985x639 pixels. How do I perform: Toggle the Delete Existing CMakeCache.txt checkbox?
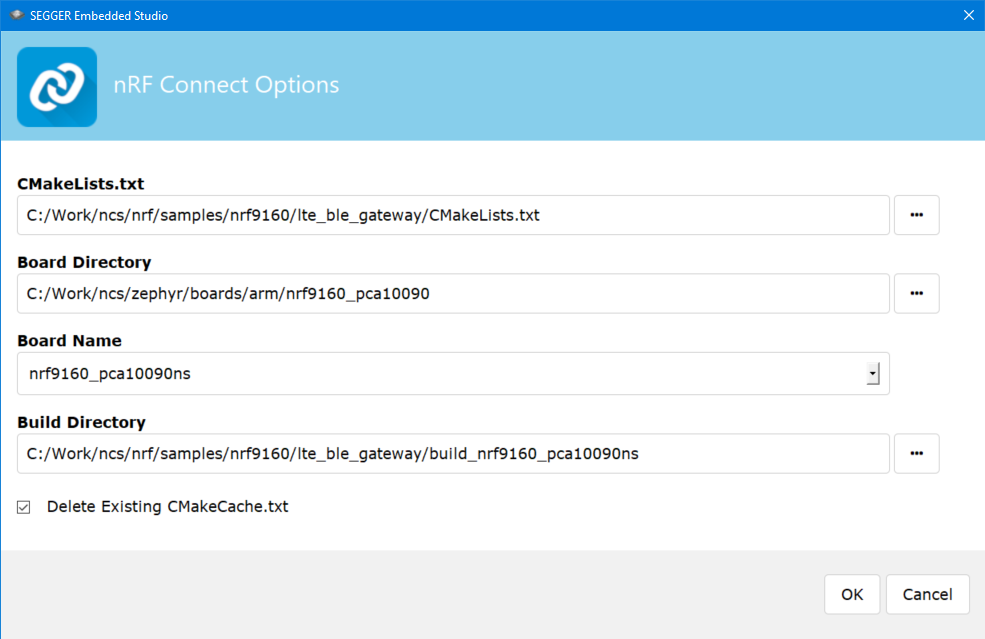coord(24,507)
